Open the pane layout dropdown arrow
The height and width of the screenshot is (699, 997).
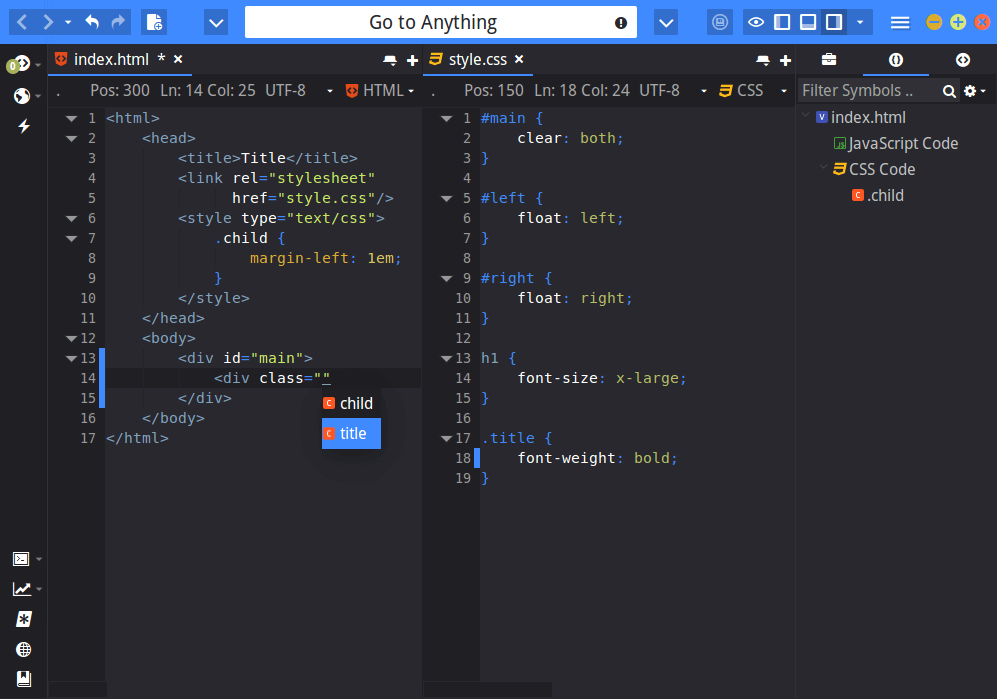tap(860, 22)
